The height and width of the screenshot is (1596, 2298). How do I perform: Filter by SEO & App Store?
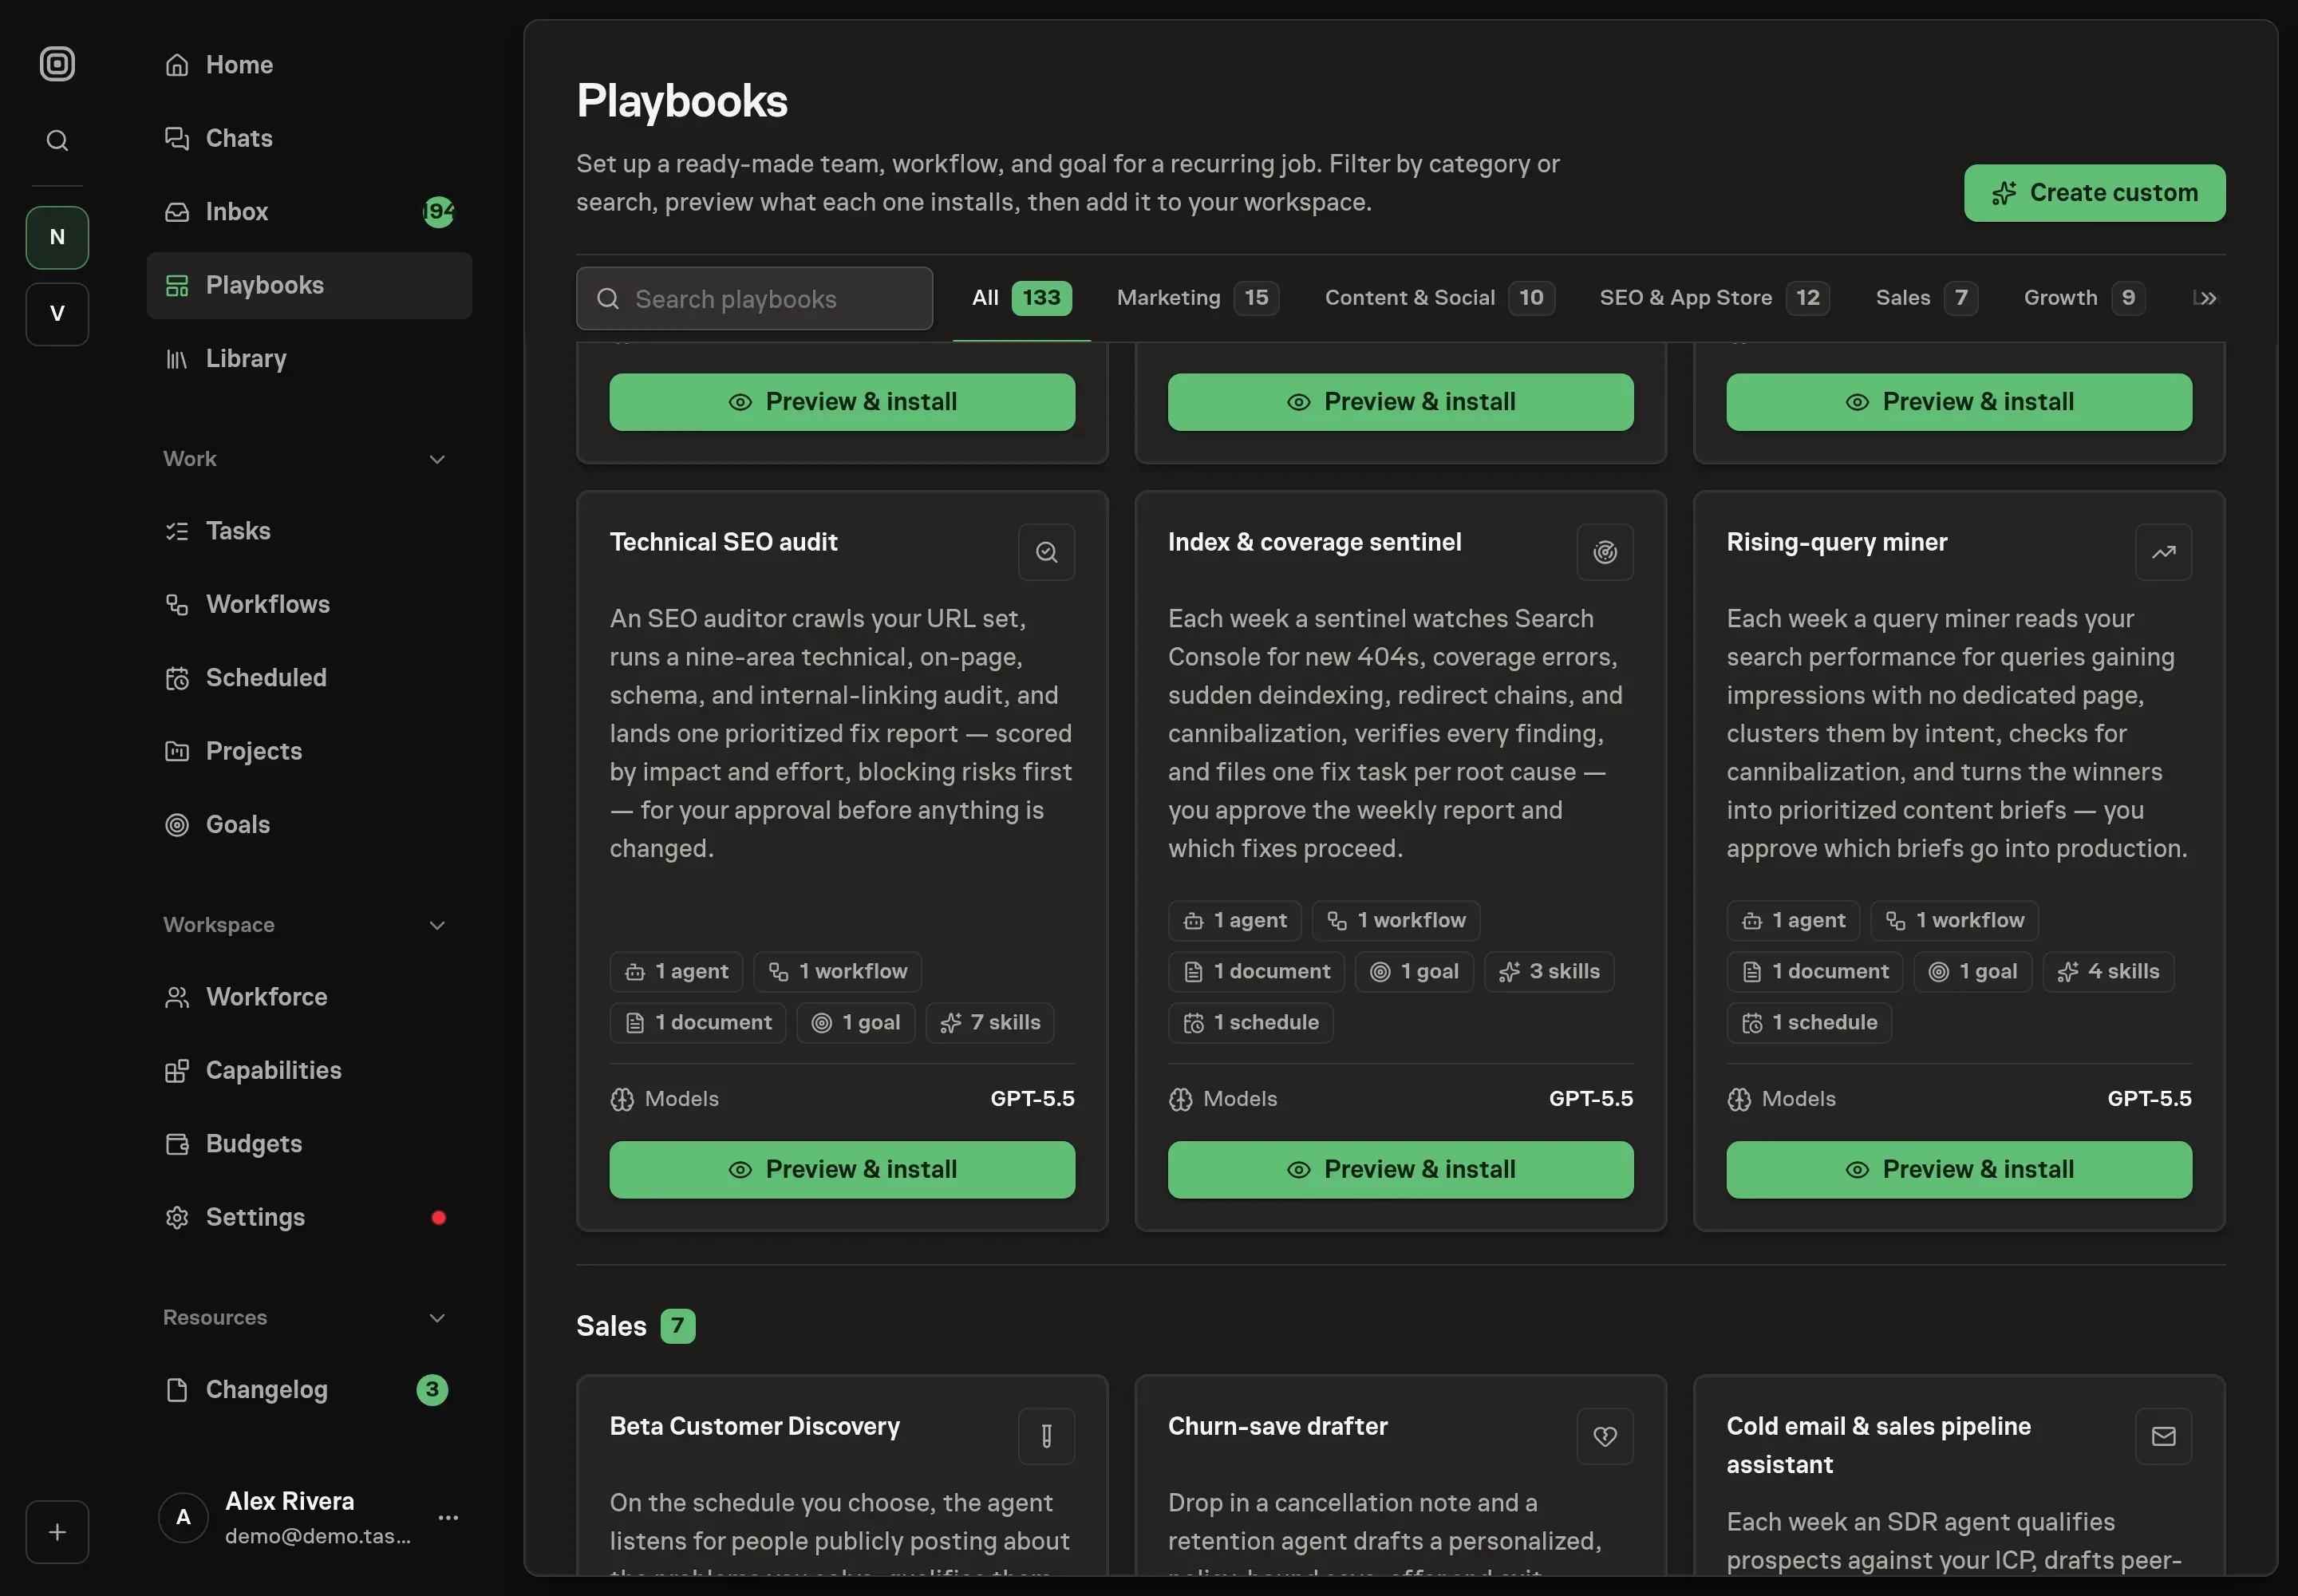pos(1714,298)
